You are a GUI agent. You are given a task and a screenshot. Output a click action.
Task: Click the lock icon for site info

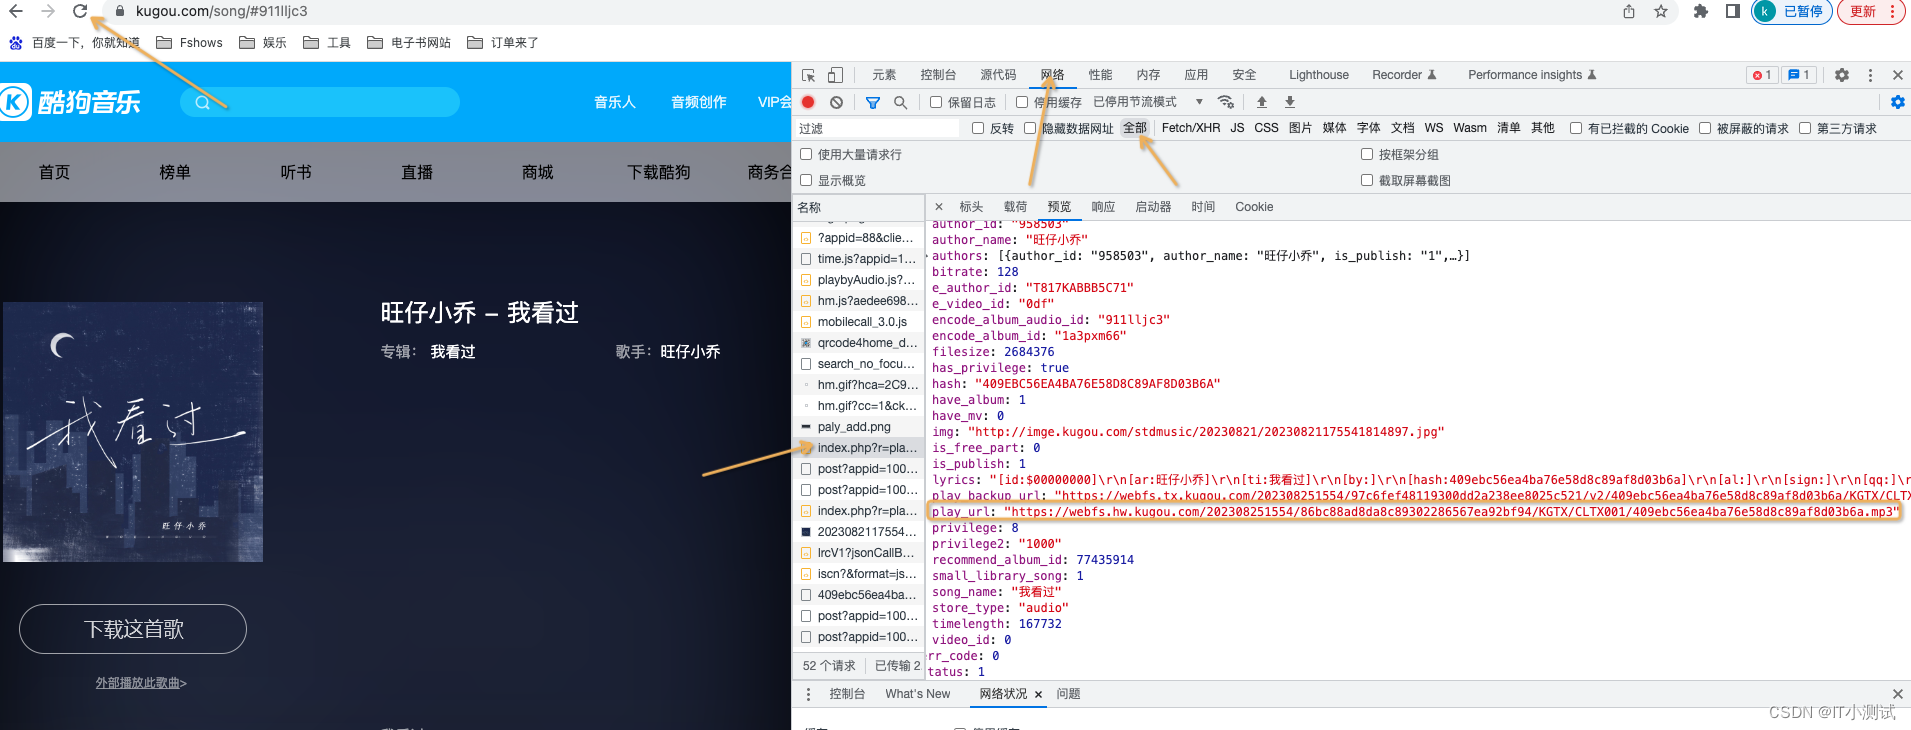click(120, 11)
